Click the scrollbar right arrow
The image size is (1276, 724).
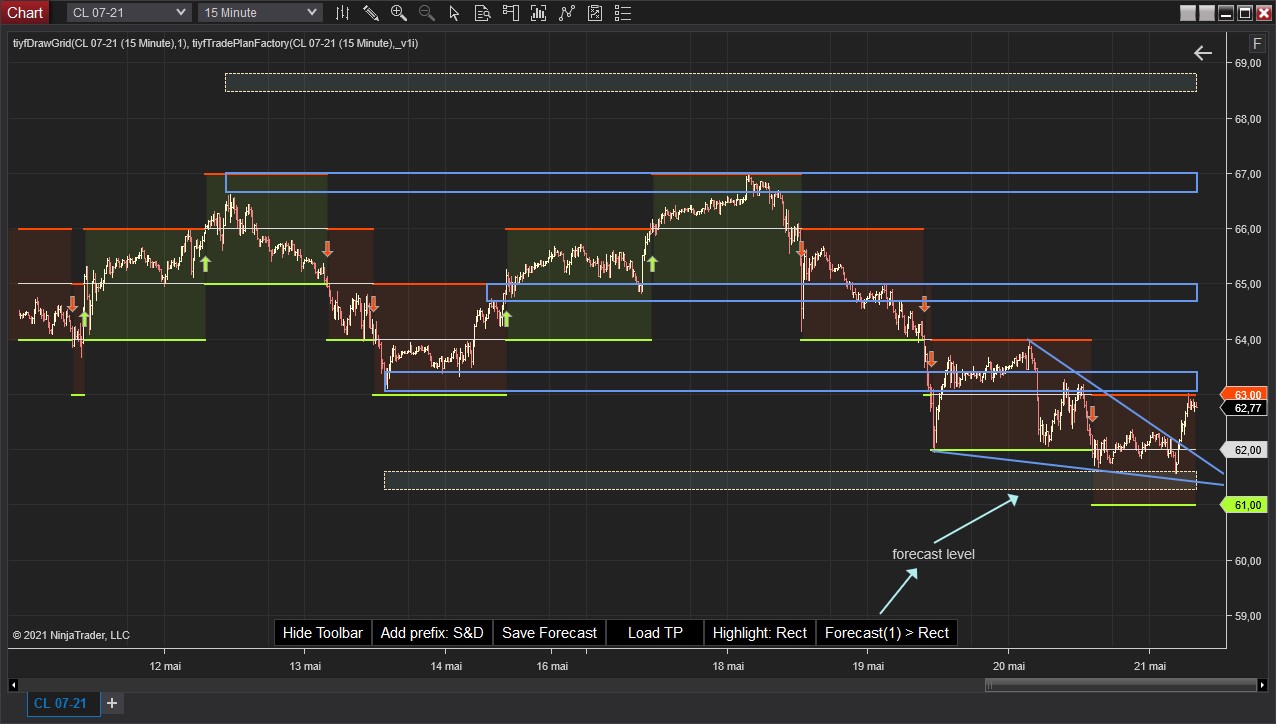click(1261, 685)
